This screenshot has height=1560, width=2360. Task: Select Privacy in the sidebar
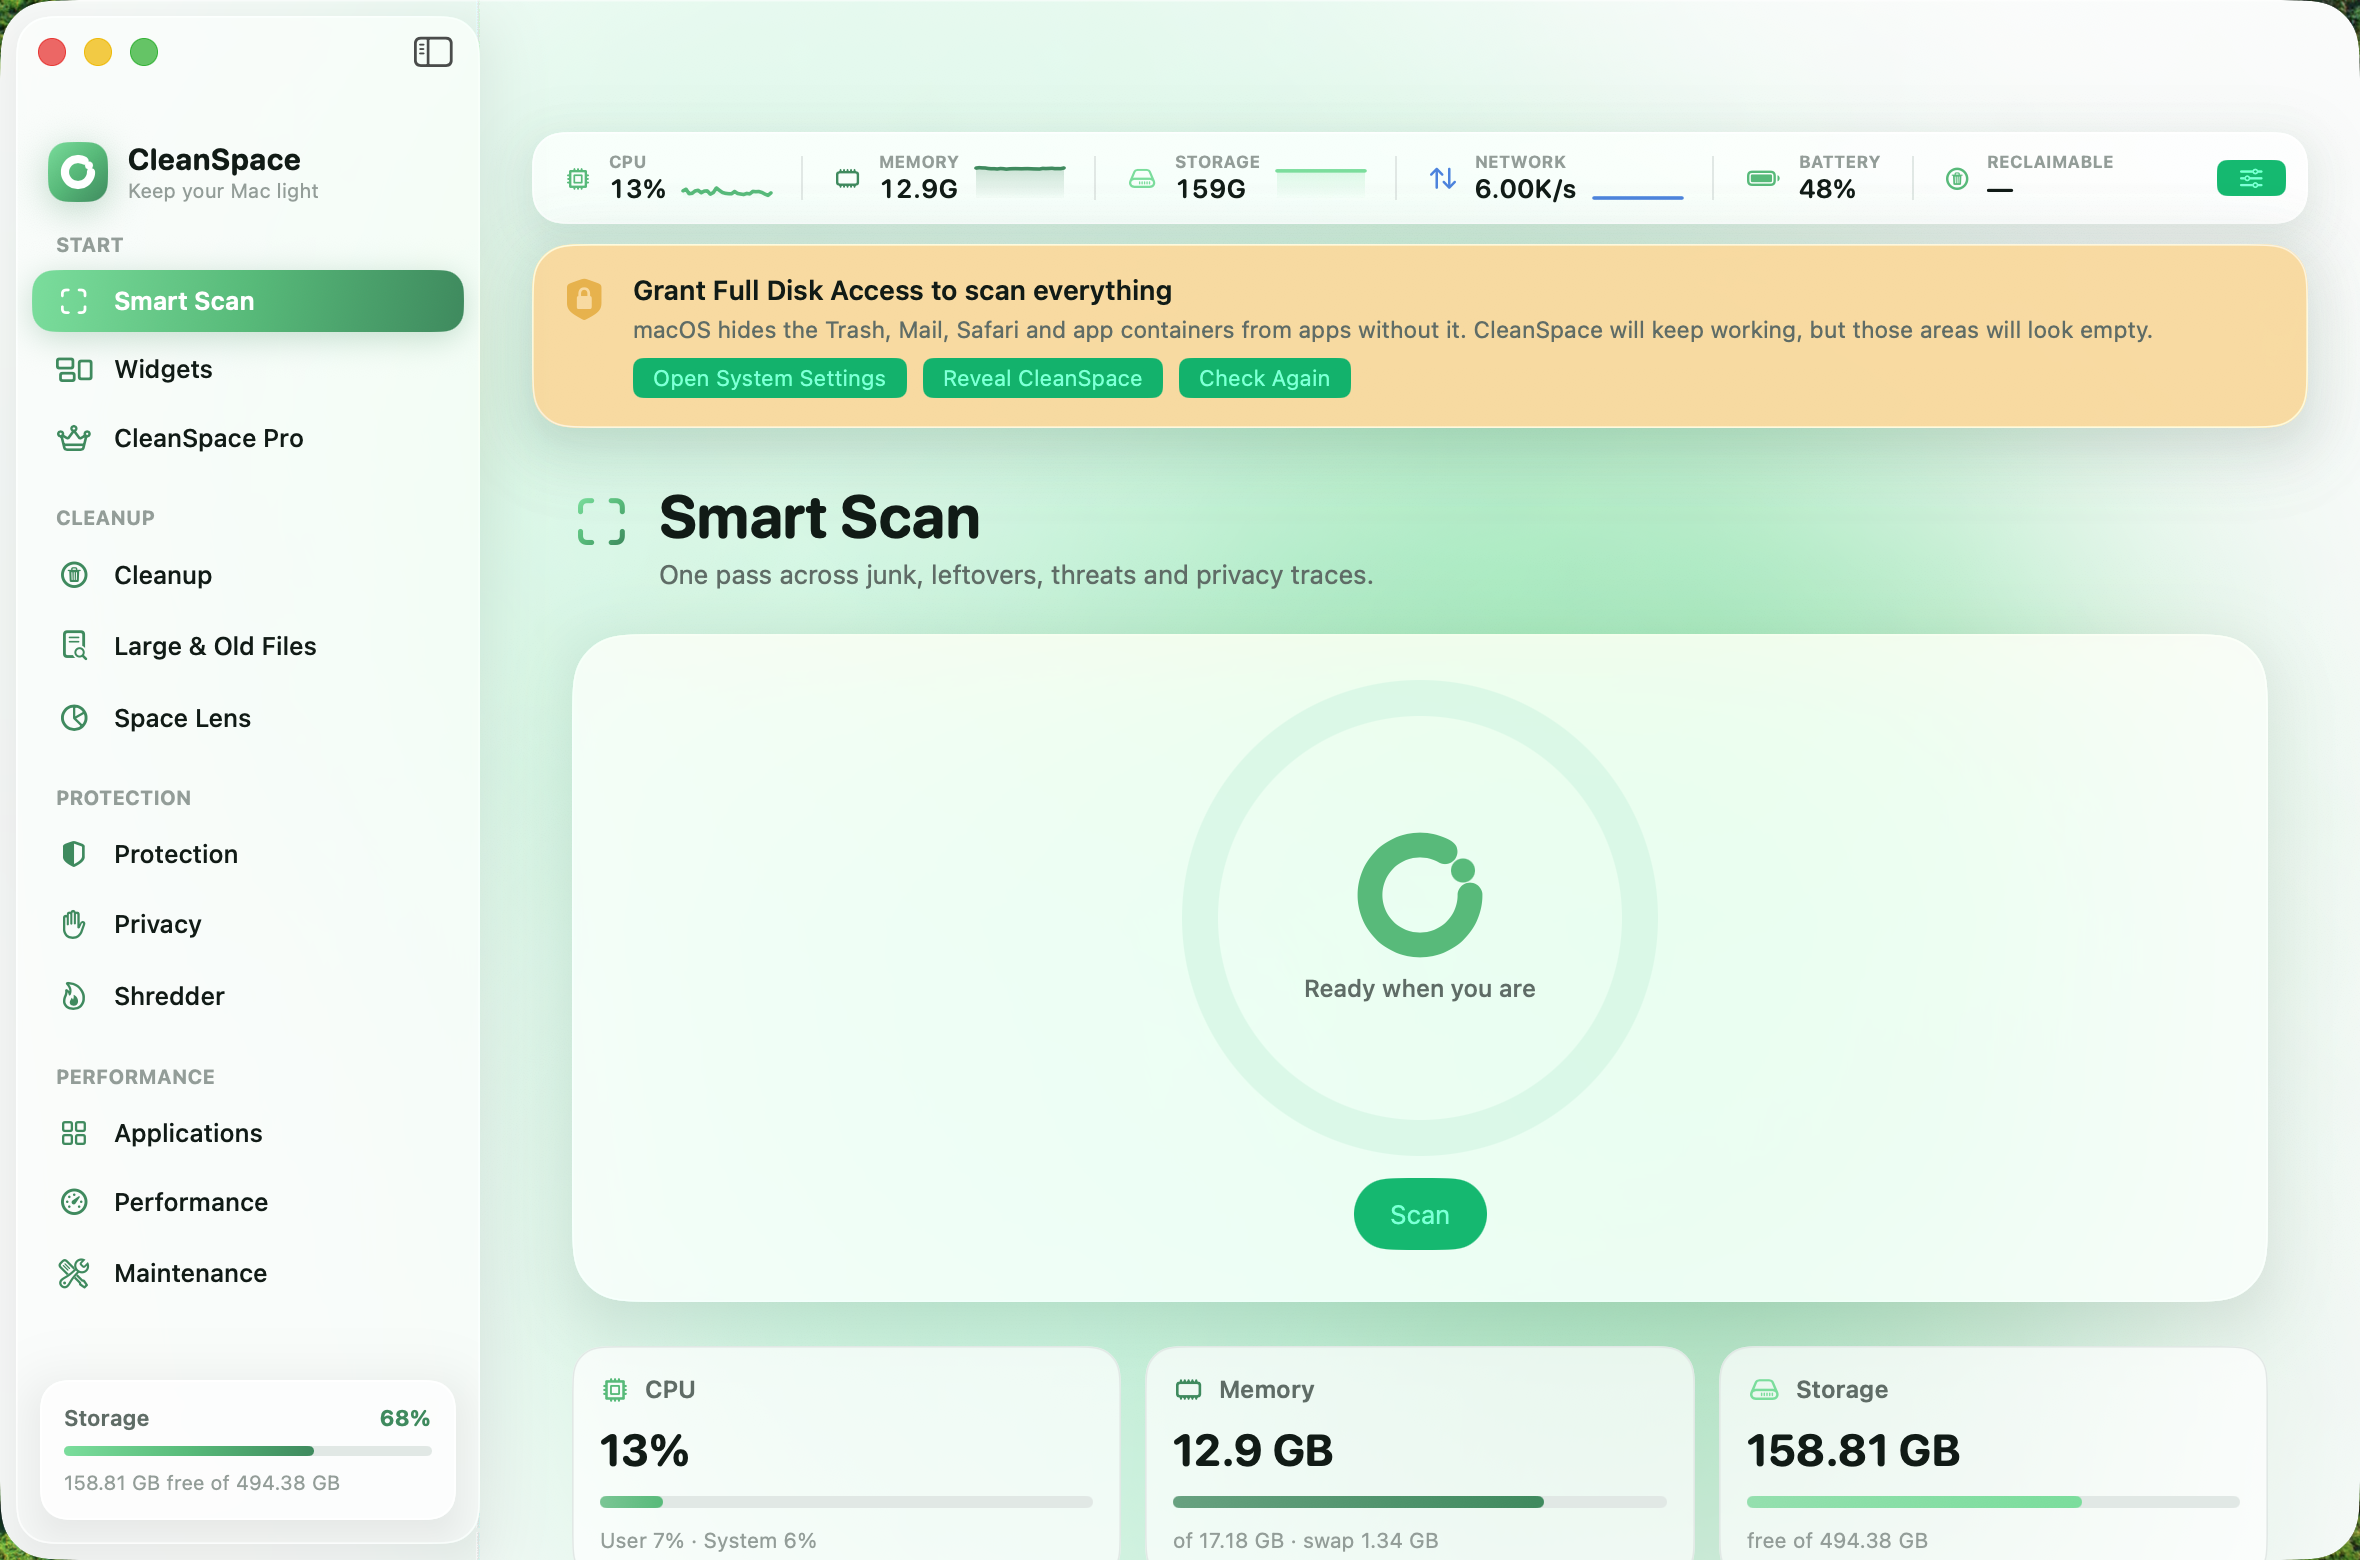click(x=248, y=924)
